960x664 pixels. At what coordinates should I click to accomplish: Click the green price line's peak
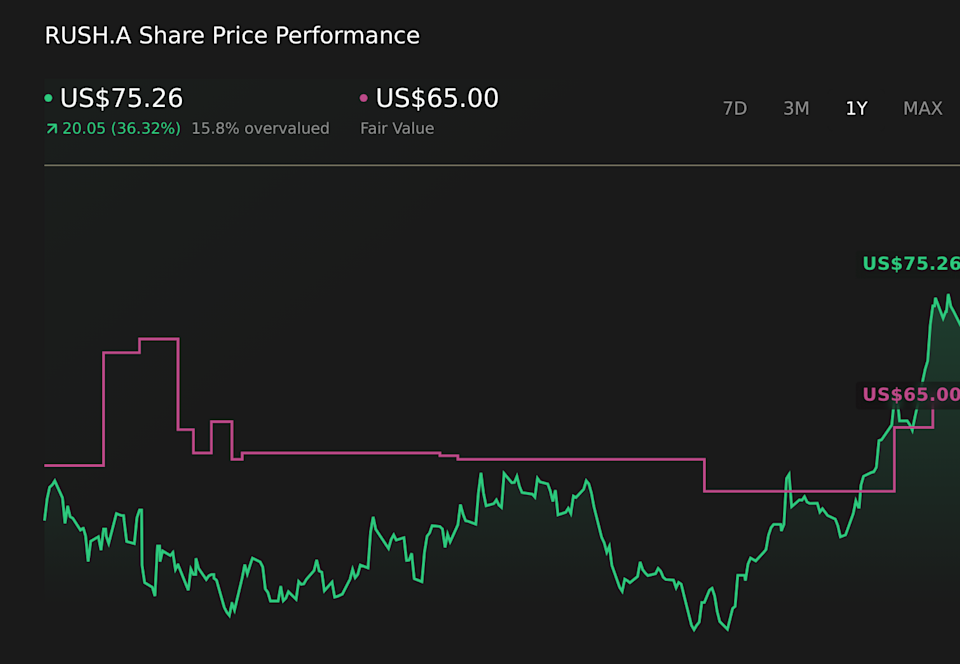pyautogui.click(x=948, y=296)
